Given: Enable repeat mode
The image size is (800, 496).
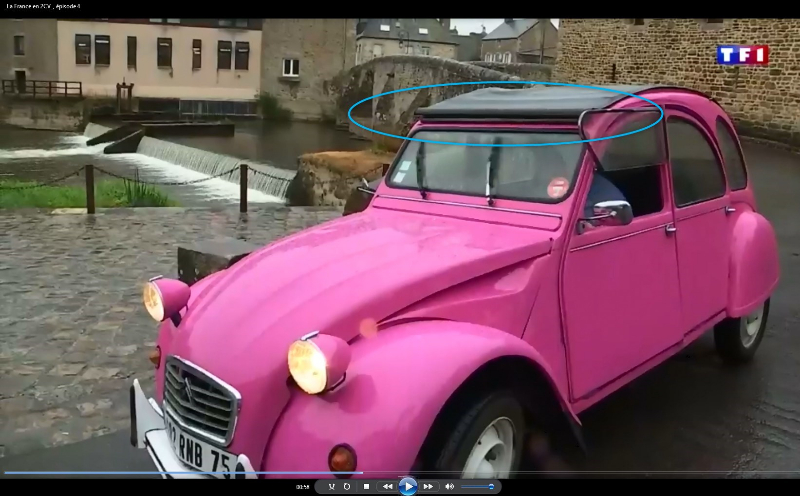Looking at the screenshot, I should (347, 486).
